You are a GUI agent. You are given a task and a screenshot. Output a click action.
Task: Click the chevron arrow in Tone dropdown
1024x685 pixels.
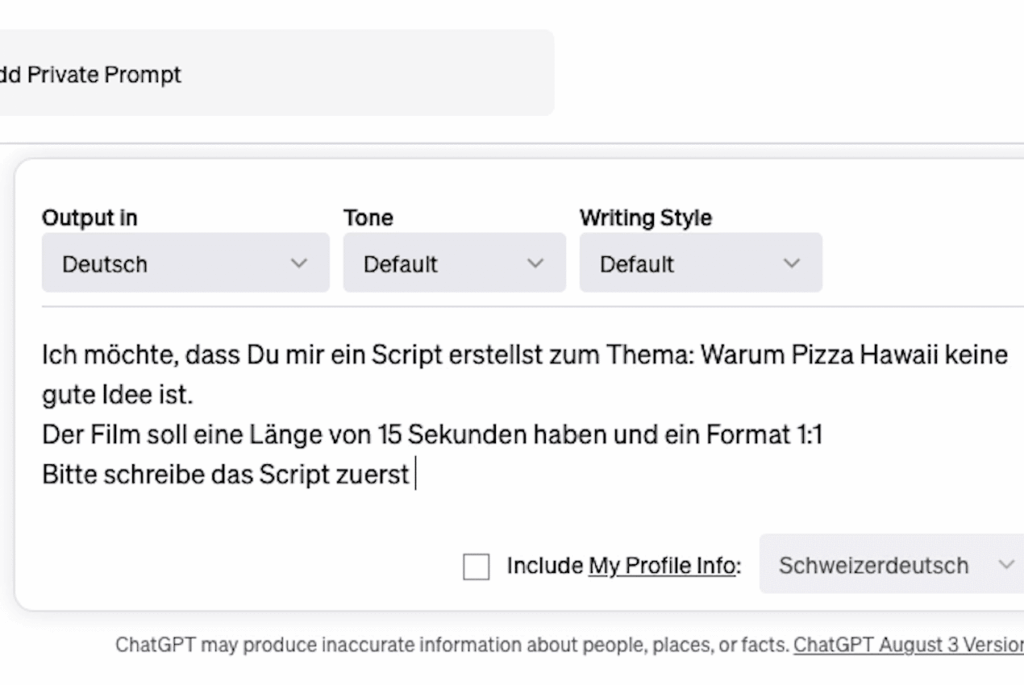(536, 264)
